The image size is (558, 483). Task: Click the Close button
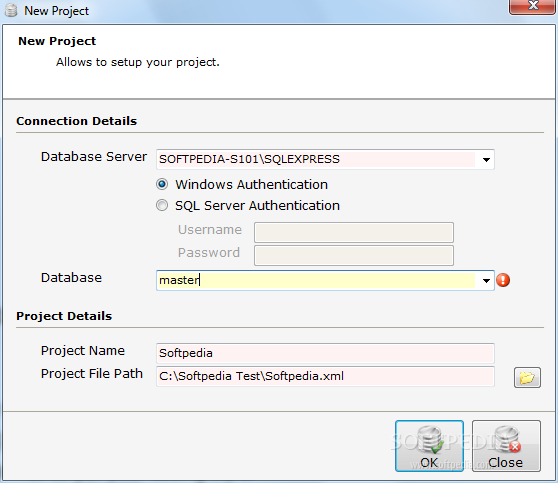click(506, 446)
